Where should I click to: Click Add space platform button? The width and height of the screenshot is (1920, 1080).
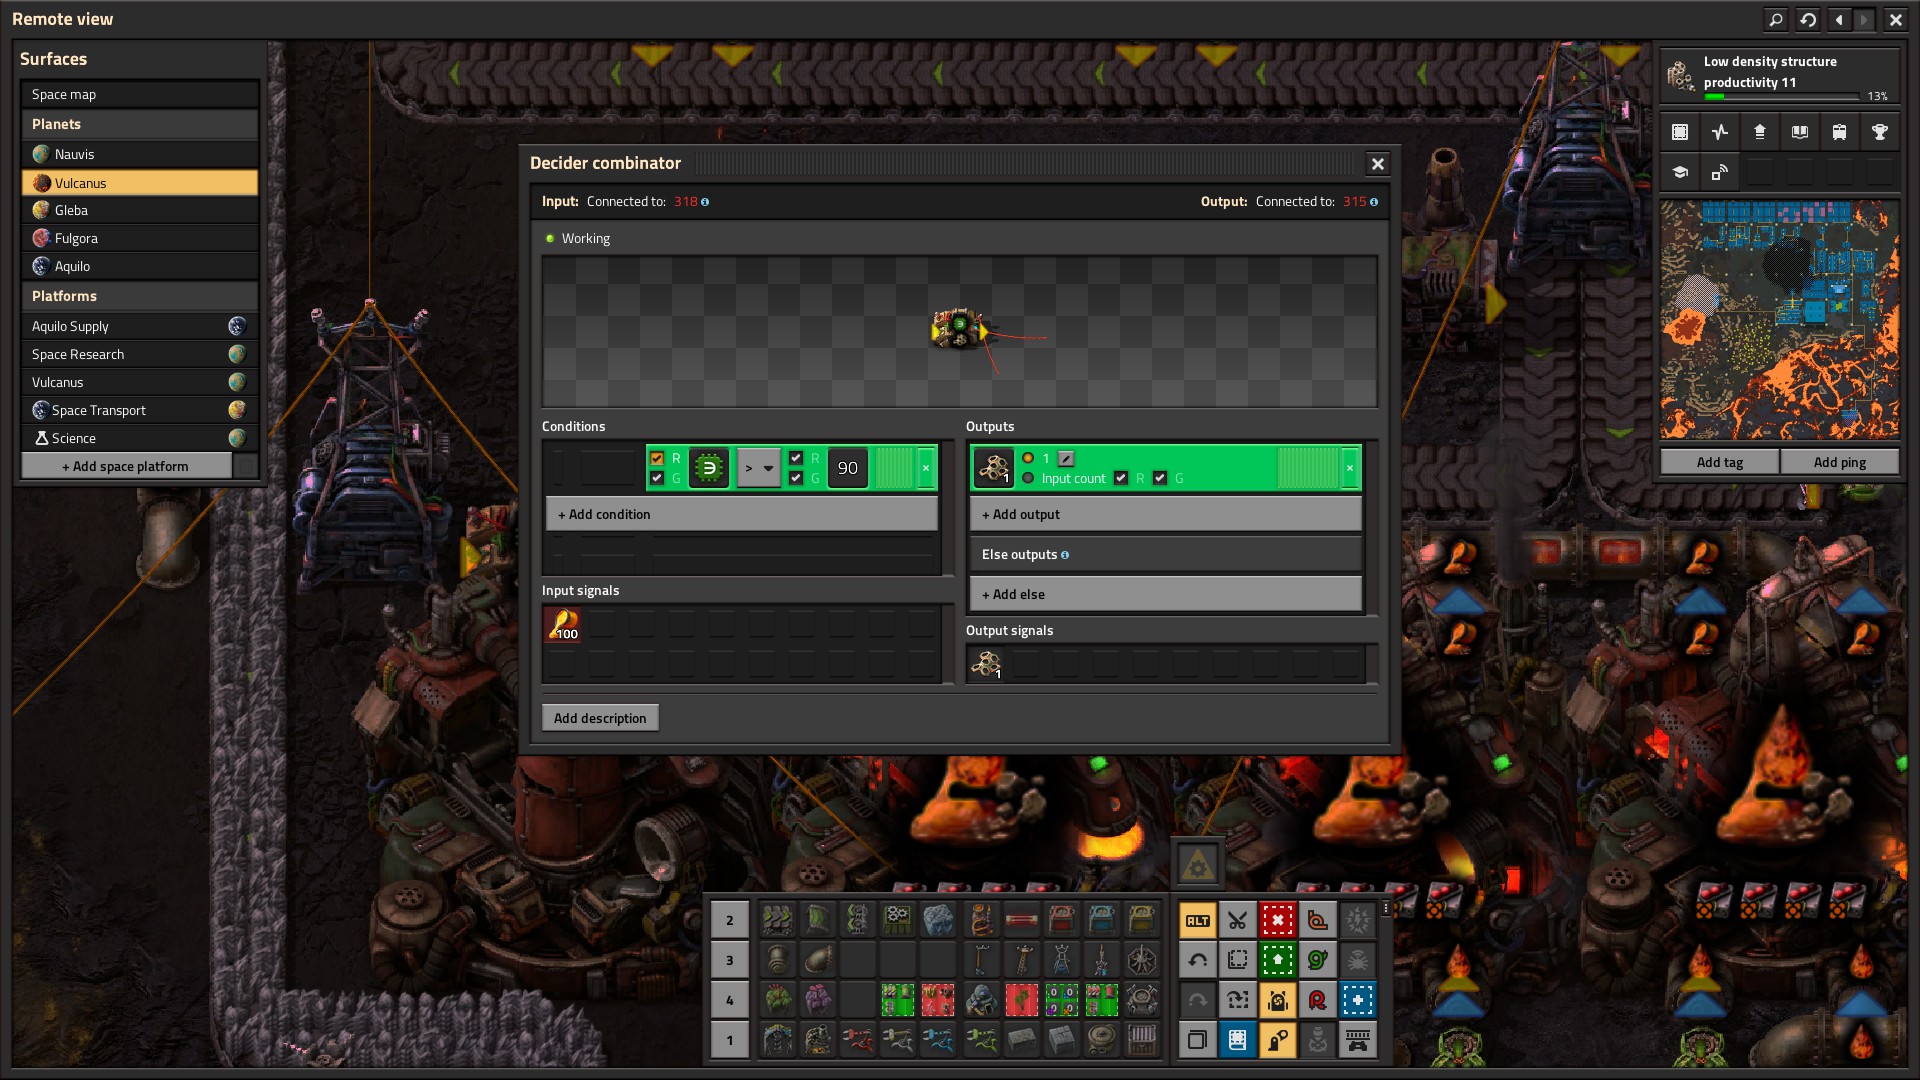pos(127,466)
